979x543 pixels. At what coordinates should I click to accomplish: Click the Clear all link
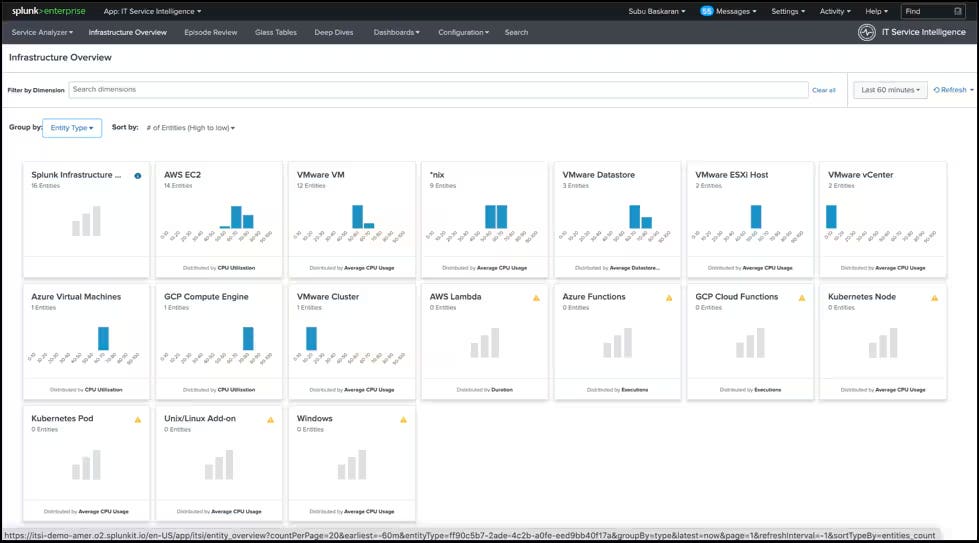[823, 90]
